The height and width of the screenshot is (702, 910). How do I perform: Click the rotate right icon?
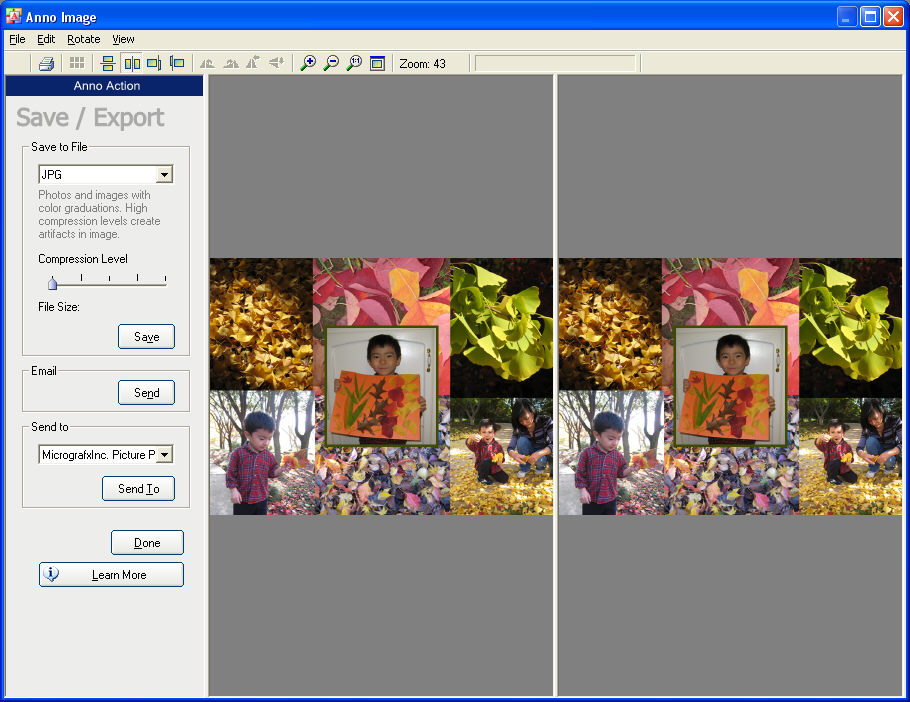pyautogui.click(x=231, y=63)
